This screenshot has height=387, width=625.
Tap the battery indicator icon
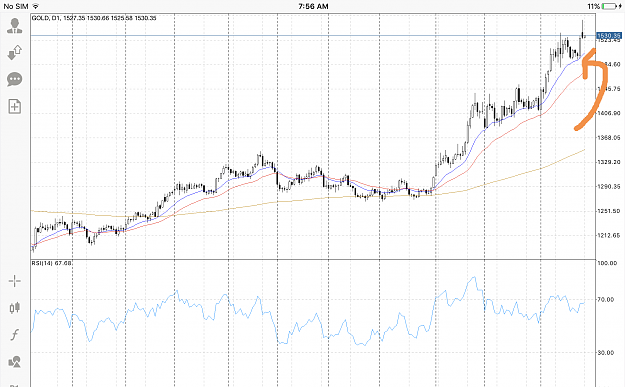click(609, 6)
